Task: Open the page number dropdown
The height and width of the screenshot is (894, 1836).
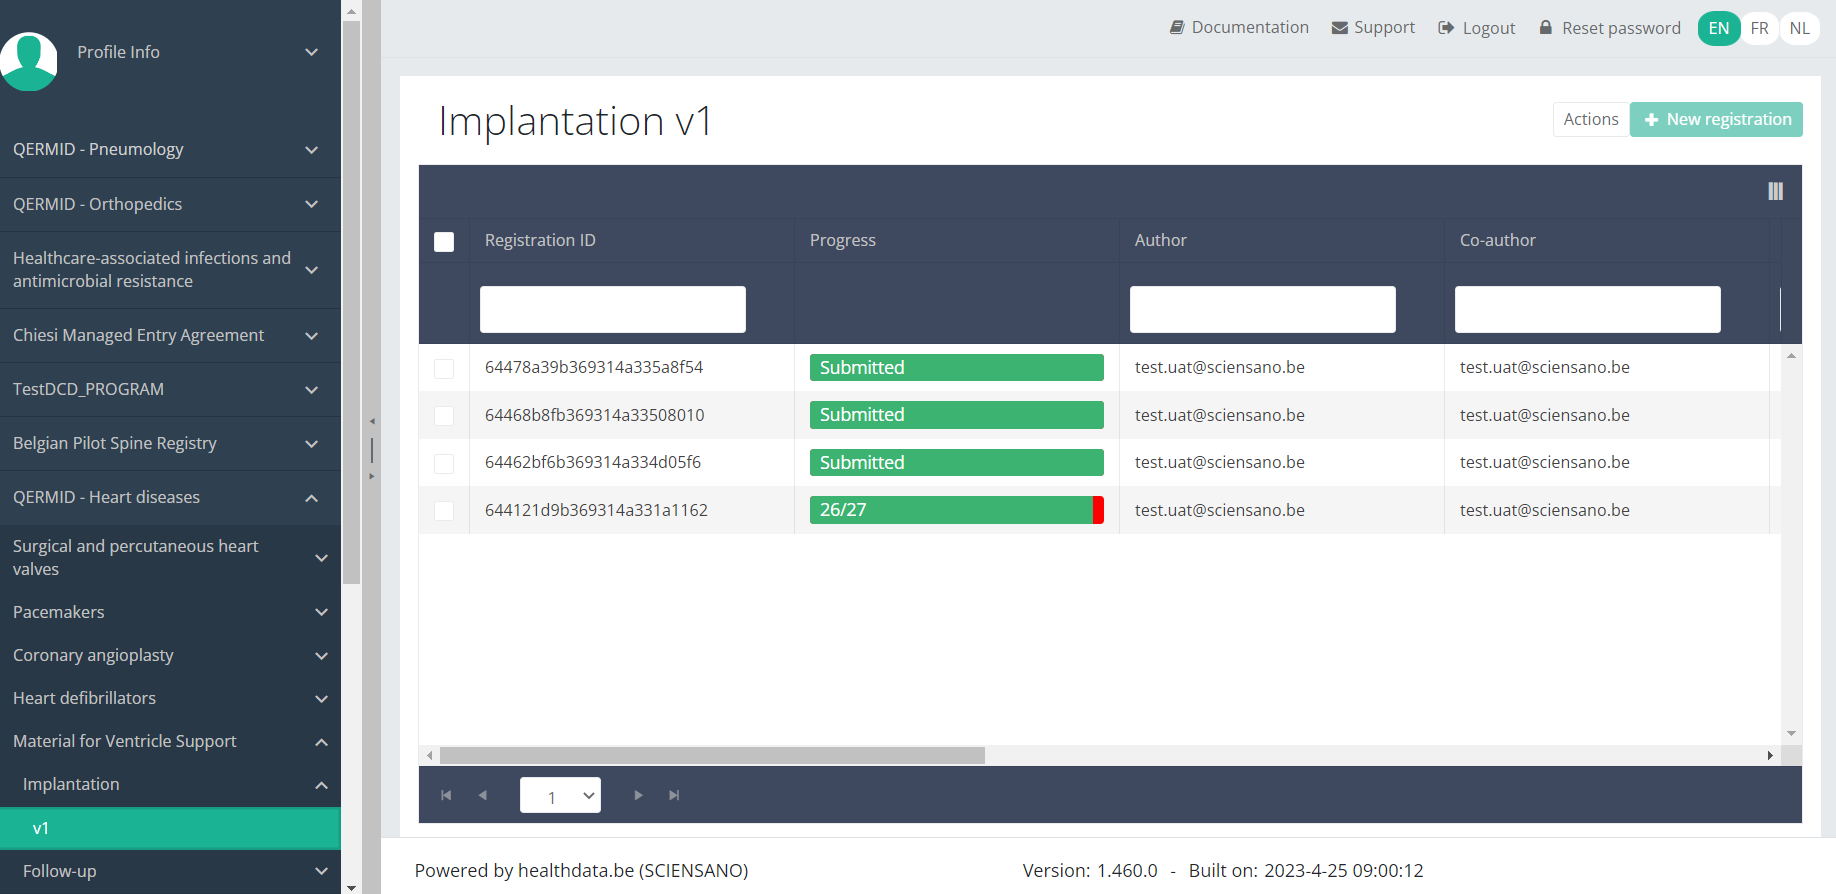Action: tap(560, 795)
